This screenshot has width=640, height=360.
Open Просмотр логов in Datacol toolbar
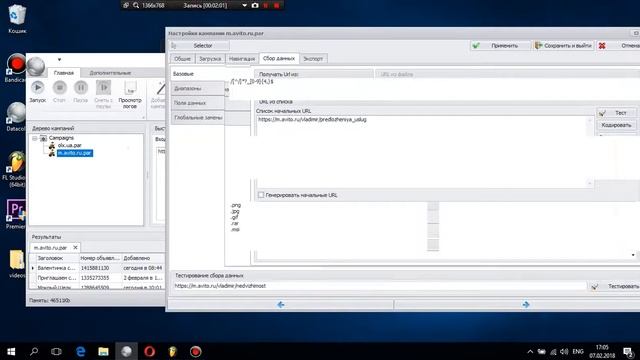130,94
